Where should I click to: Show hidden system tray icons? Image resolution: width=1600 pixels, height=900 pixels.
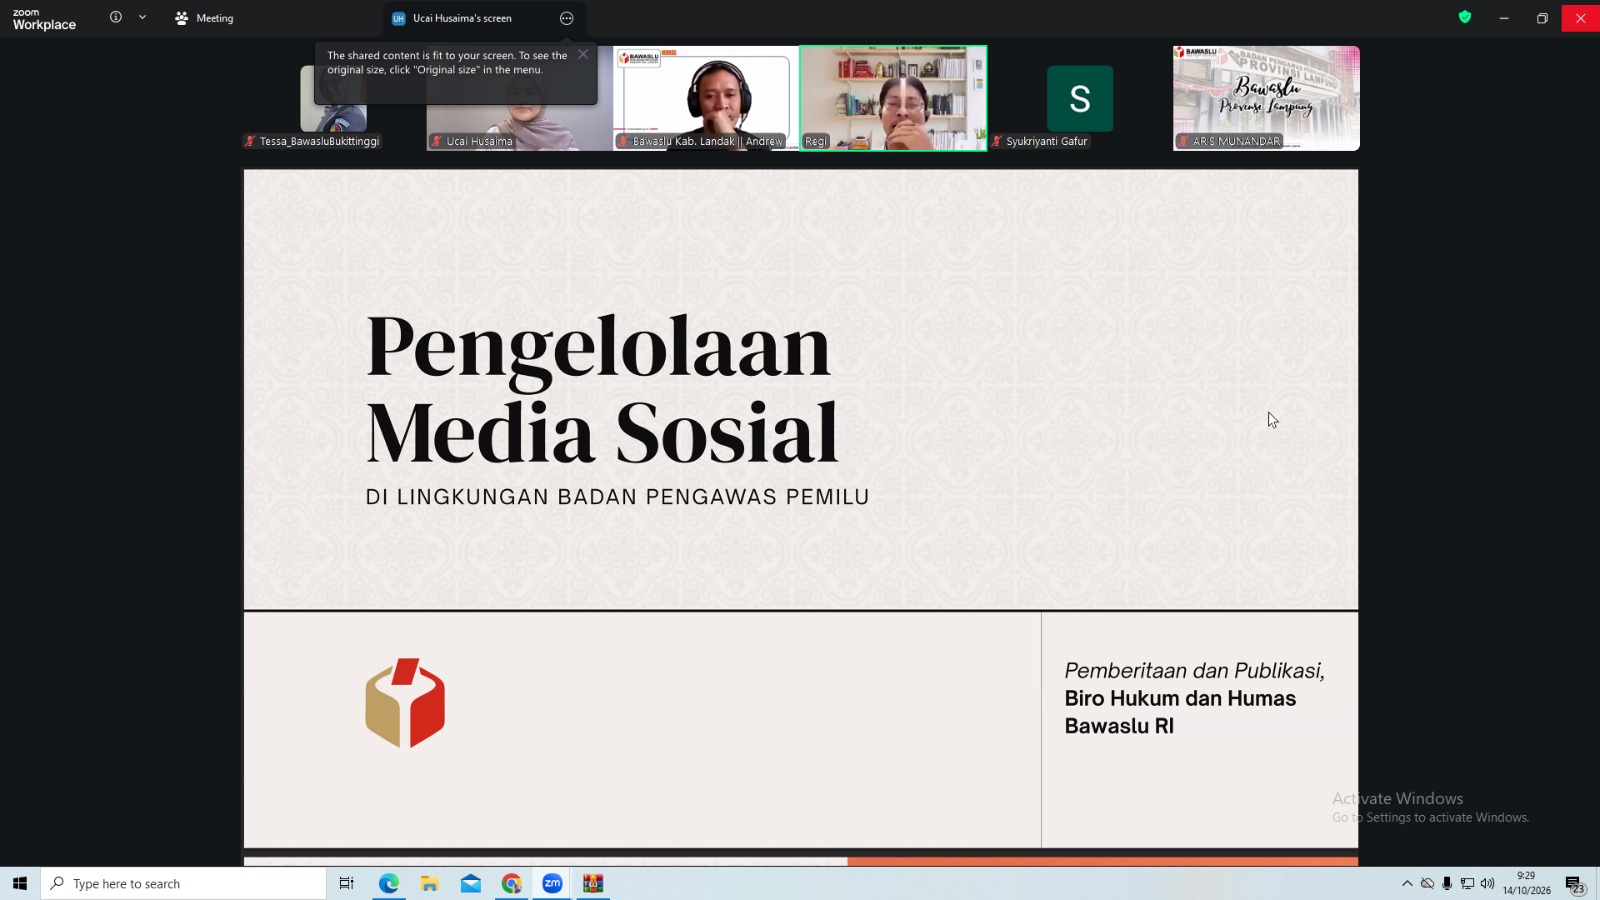(1407, 883)
